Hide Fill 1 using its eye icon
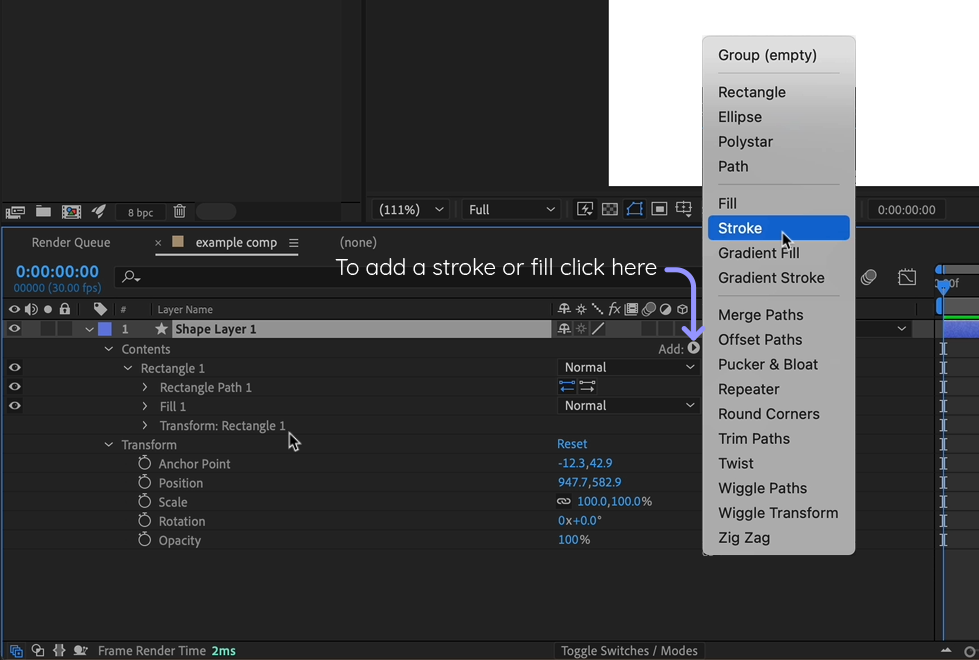Viewport: 979px width, 660px height. (14, 405)
